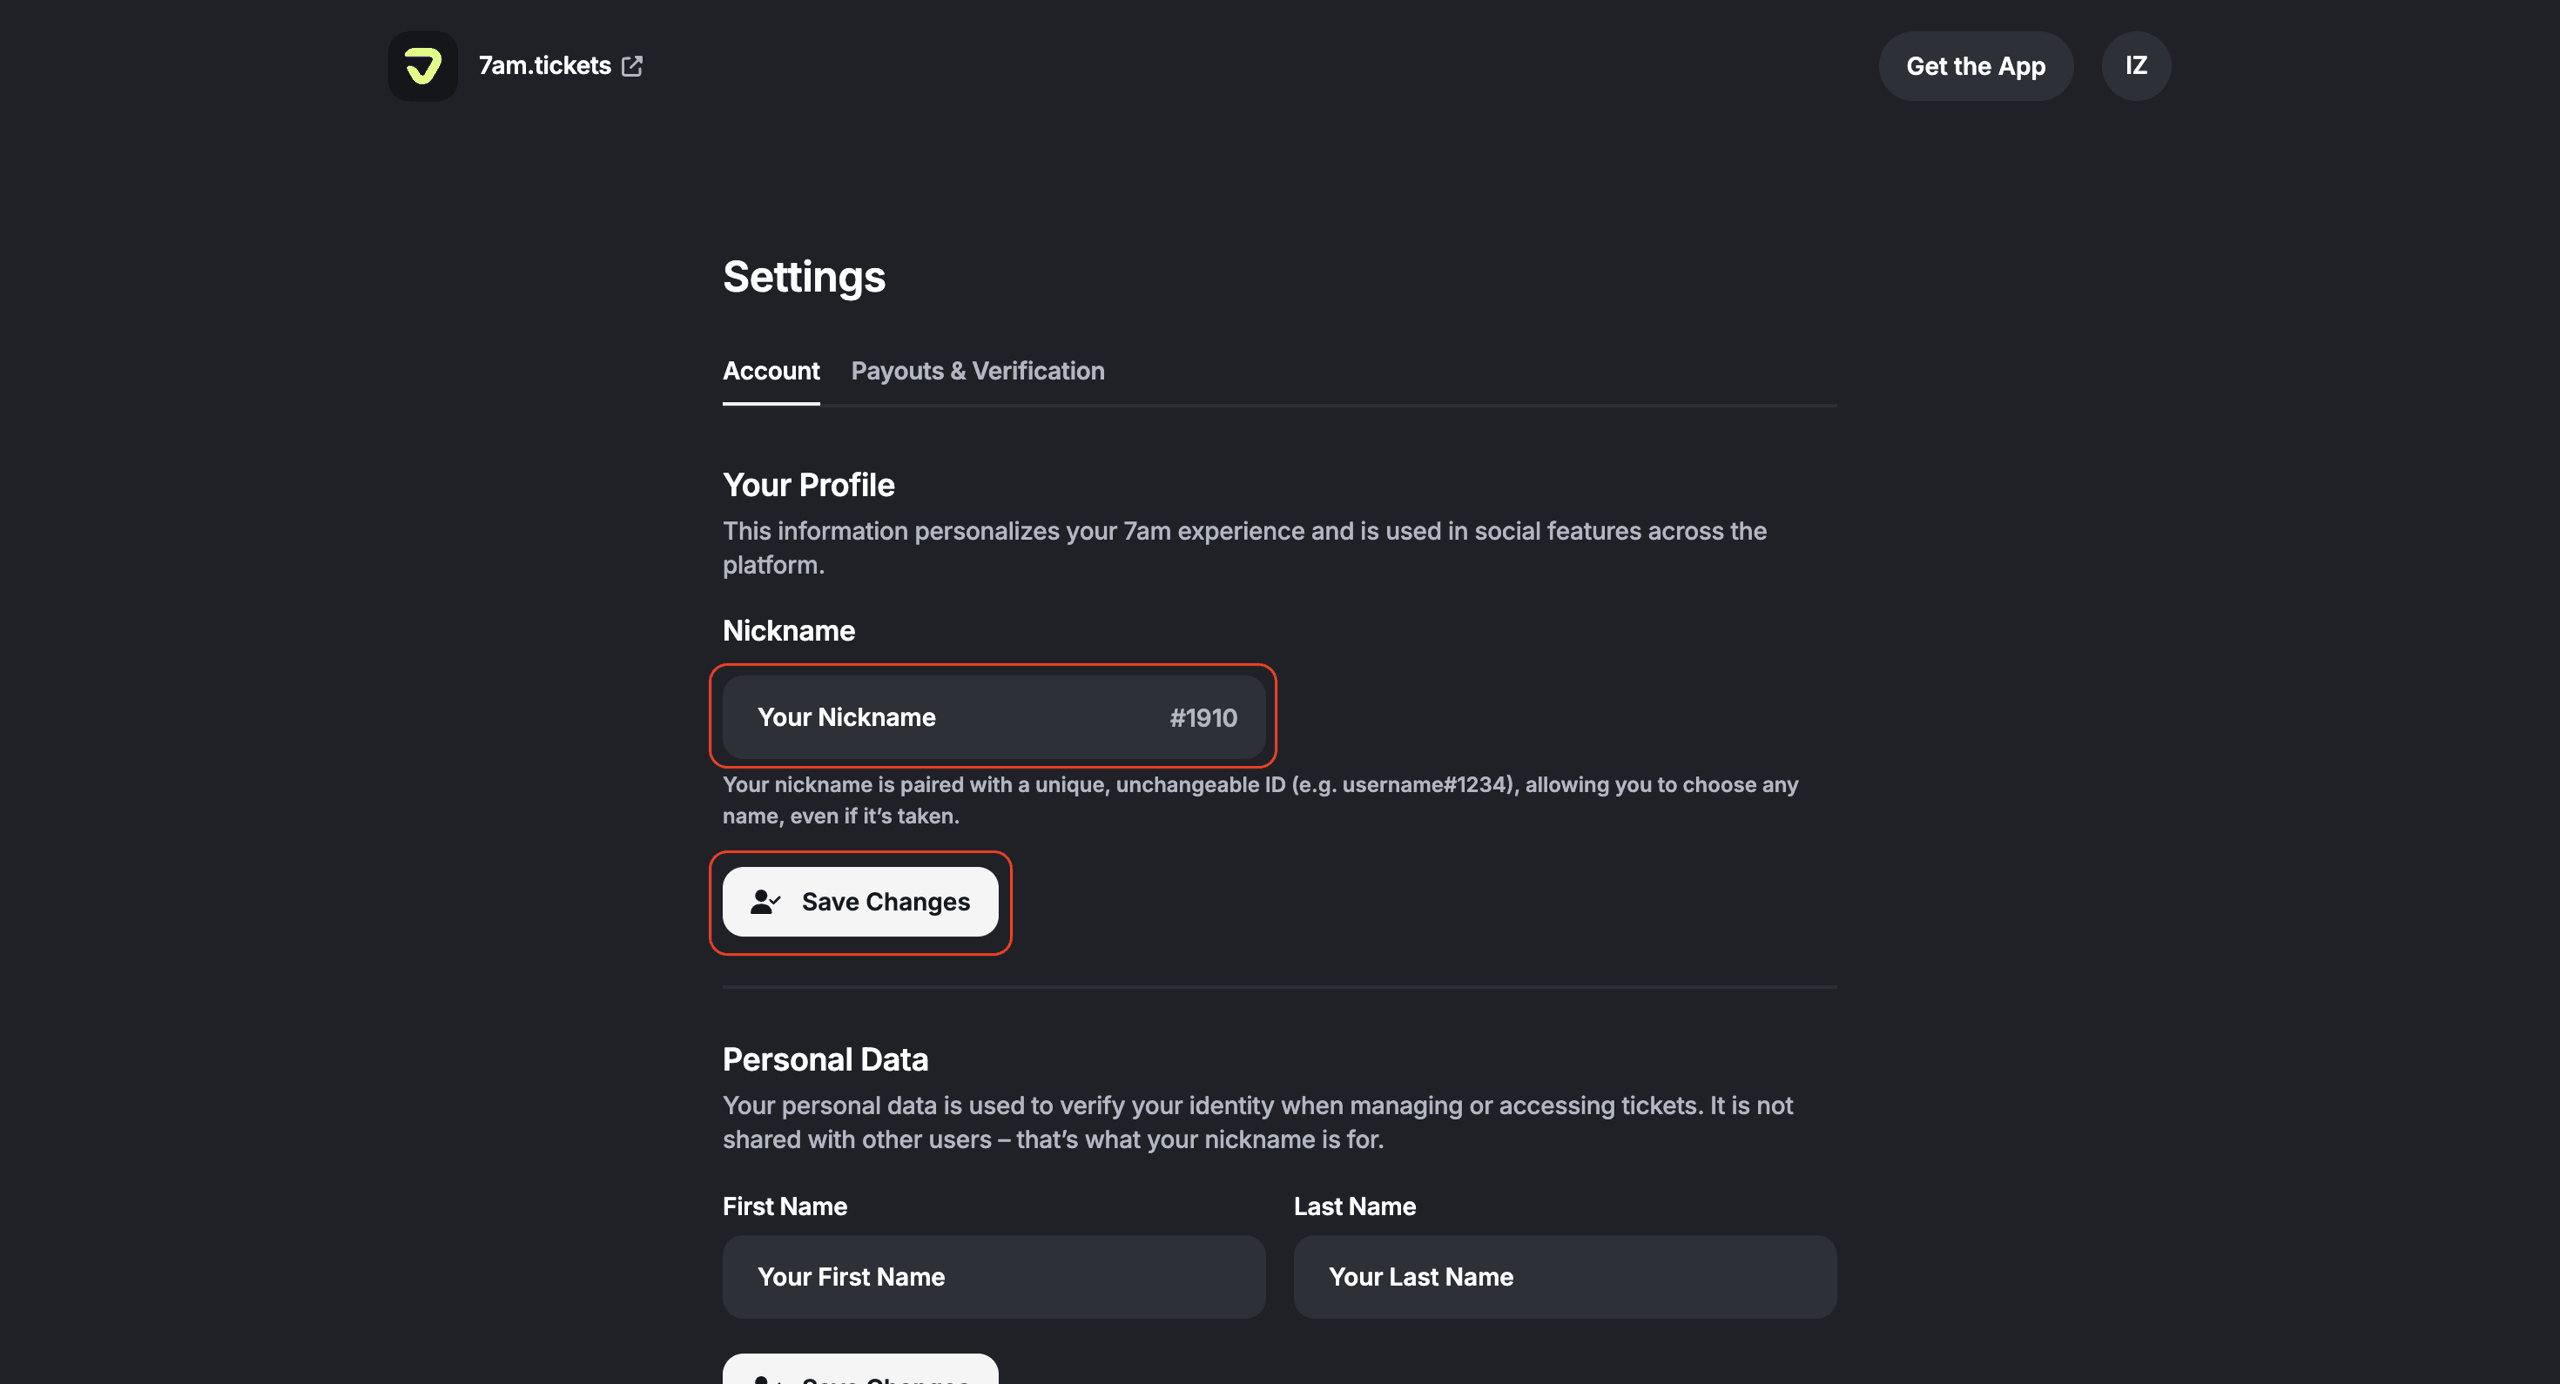Focus the Your First Name field
This screenshot has height=1384, width=2560.
click(993, 1276)
